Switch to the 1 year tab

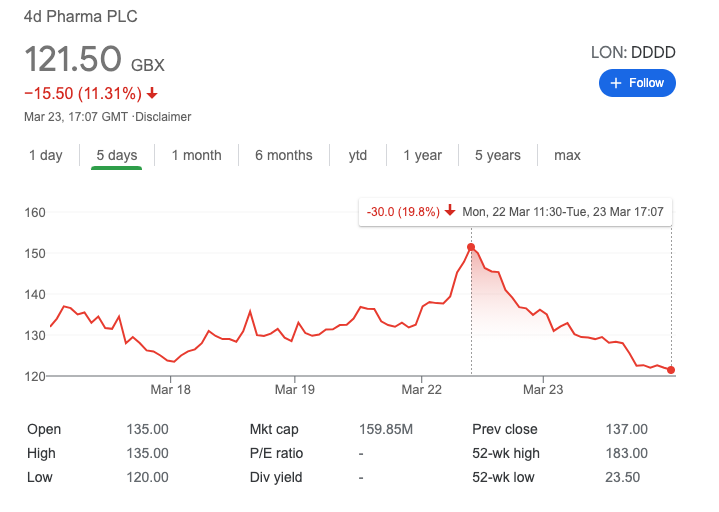pyautogui.click(x=422, y=155)
